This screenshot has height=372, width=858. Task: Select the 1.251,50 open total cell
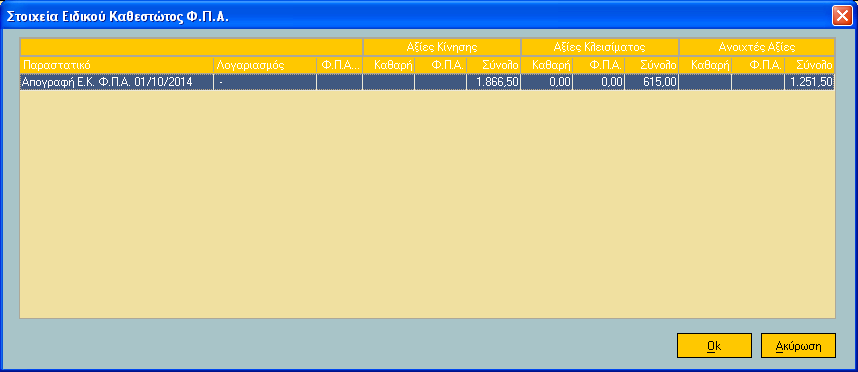click(x=810, y=83)
